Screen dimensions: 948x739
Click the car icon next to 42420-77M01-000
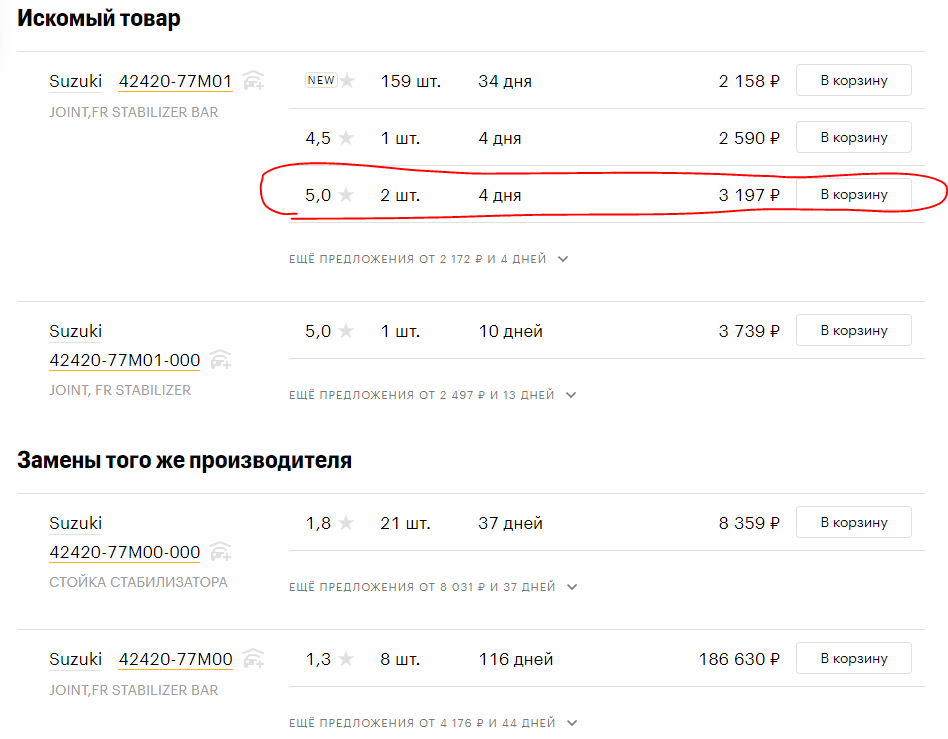click(220, 360)
